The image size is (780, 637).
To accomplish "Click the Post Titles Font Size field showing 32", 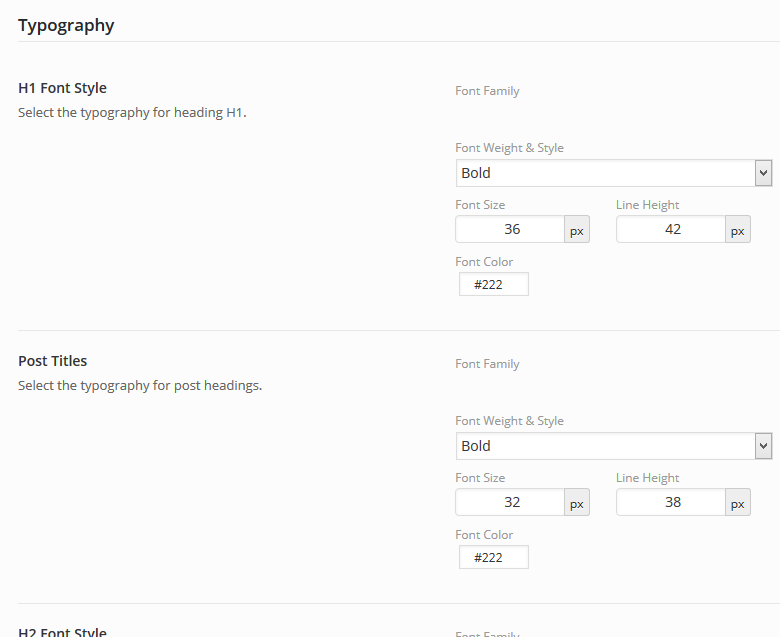I will [510, 502].
